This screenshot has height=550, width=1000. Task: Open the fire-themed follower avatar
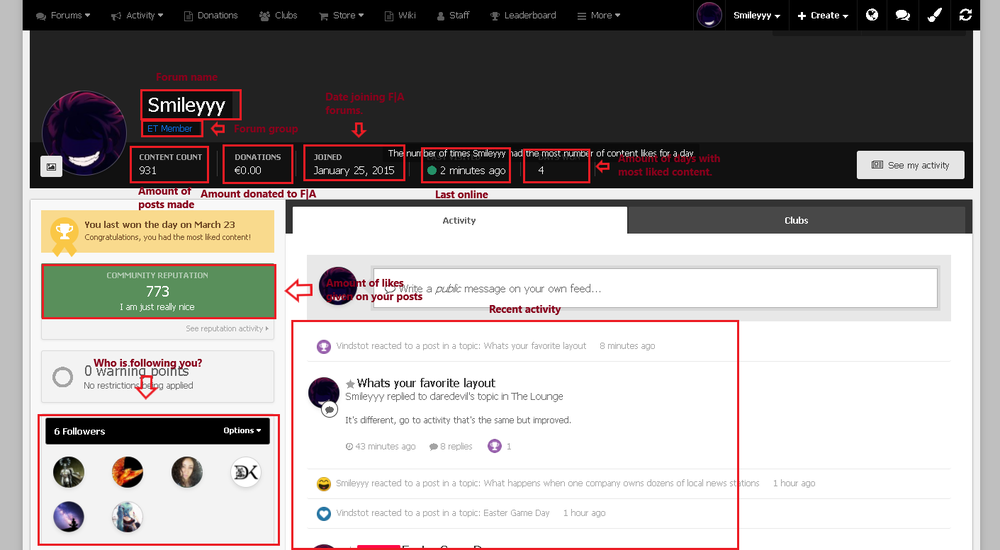[x=128, y=472]
